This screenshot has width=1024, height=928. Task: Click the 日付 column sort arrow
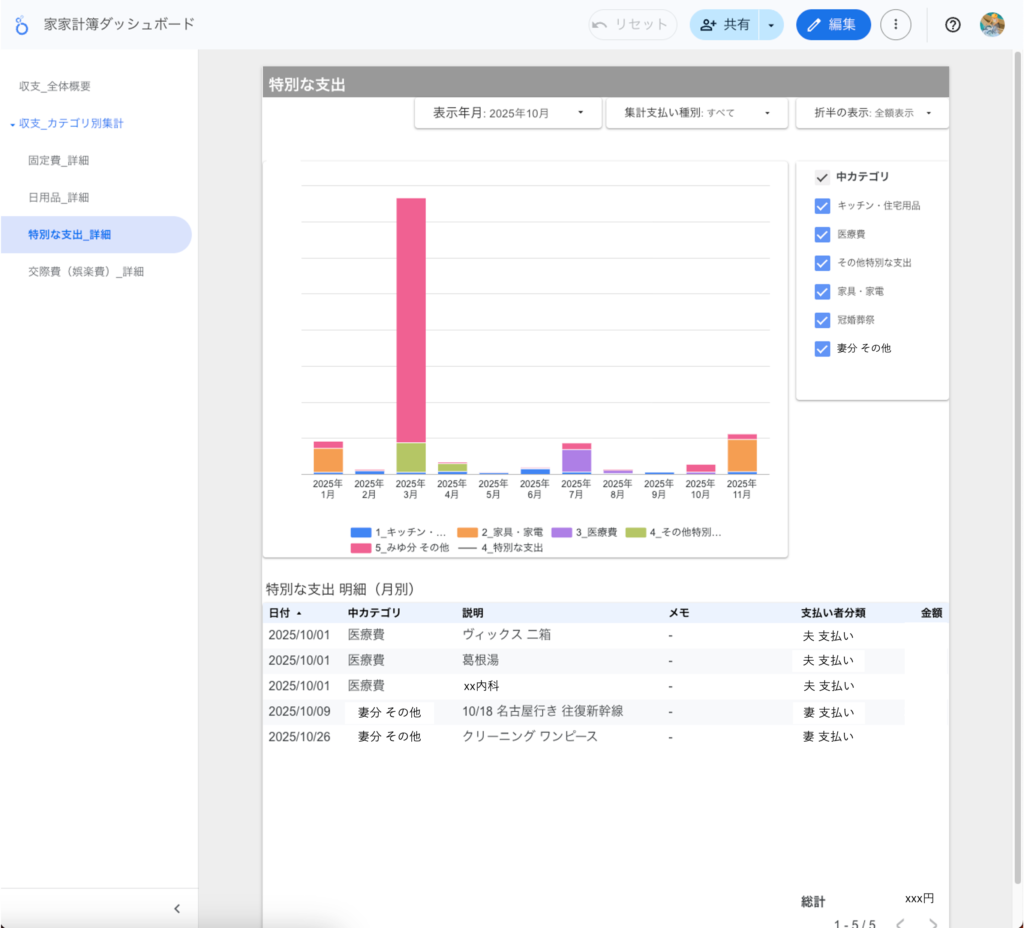point(298,613)
